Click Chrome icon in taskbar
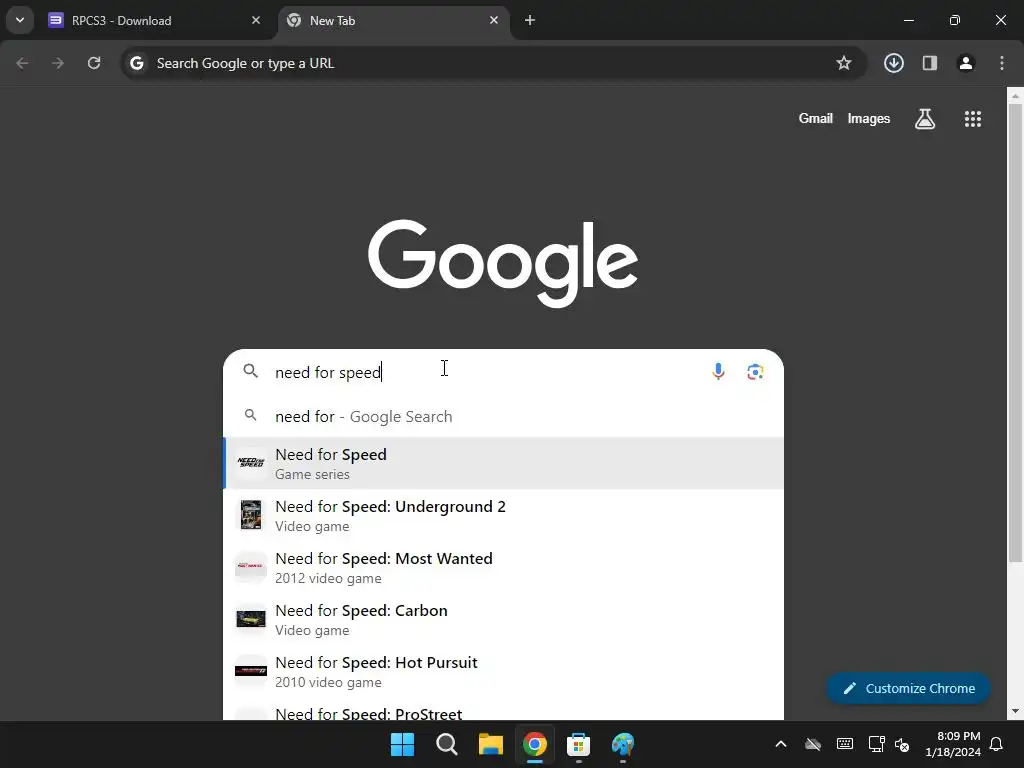The image size is (1024, 768). pos(534,744)
